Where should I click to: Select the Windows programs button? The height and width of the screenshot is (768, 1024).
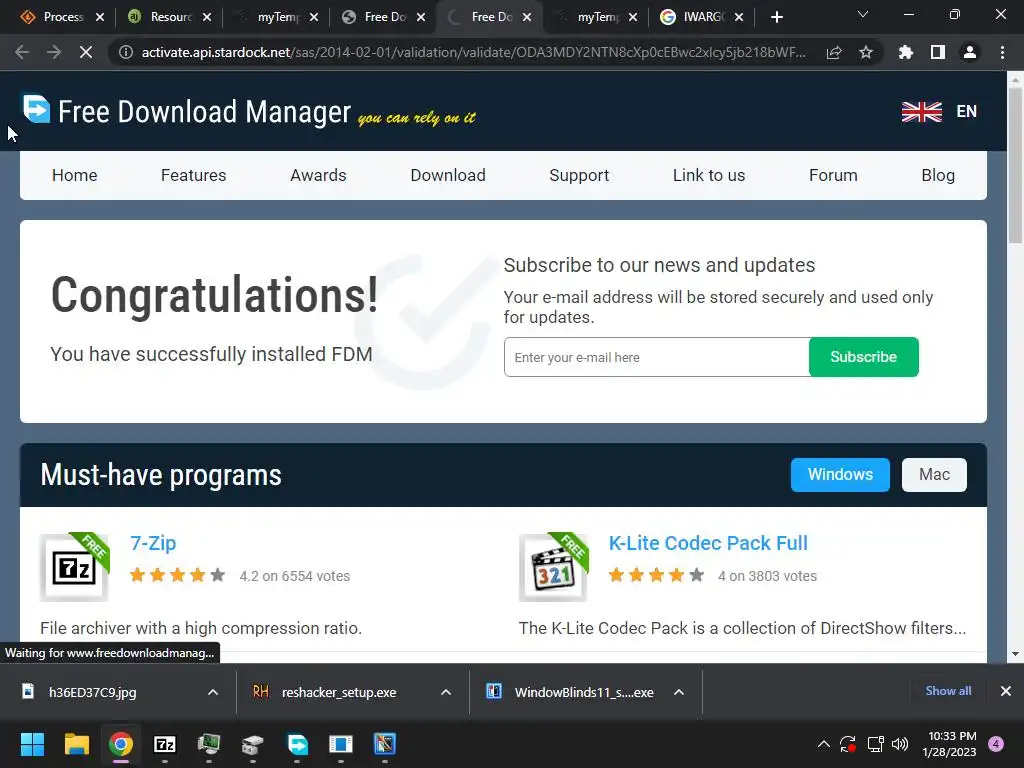[x=840, y=475]
